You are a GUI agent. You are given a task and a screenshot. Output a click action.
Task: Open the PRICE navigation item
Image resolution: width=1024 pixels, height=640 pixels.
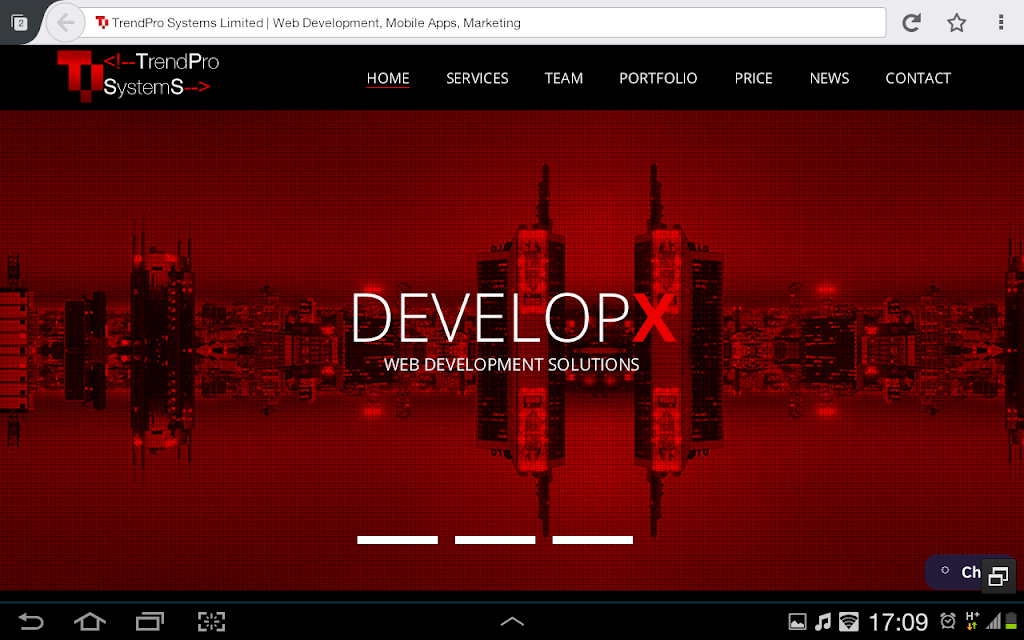click(753, 78)
